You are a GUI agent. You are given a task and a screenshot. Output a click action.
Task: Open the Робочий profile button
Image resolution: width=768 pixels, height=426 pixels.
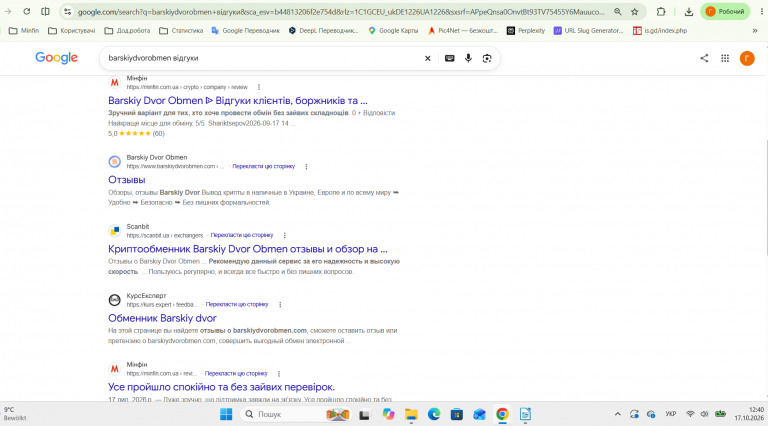coord(725,11)
